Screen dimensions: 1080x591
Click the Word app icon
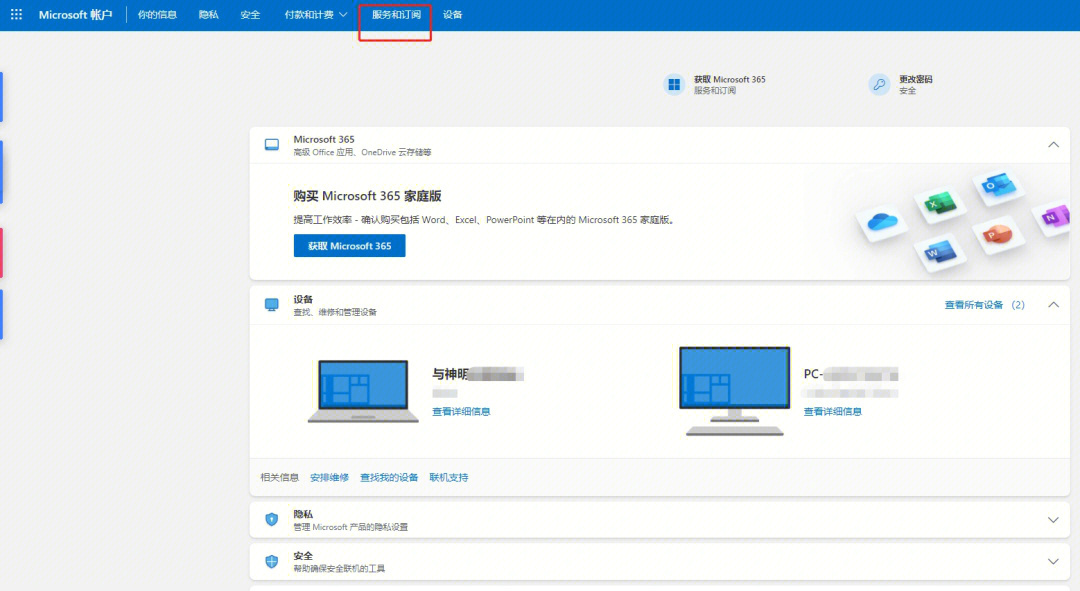939,252
